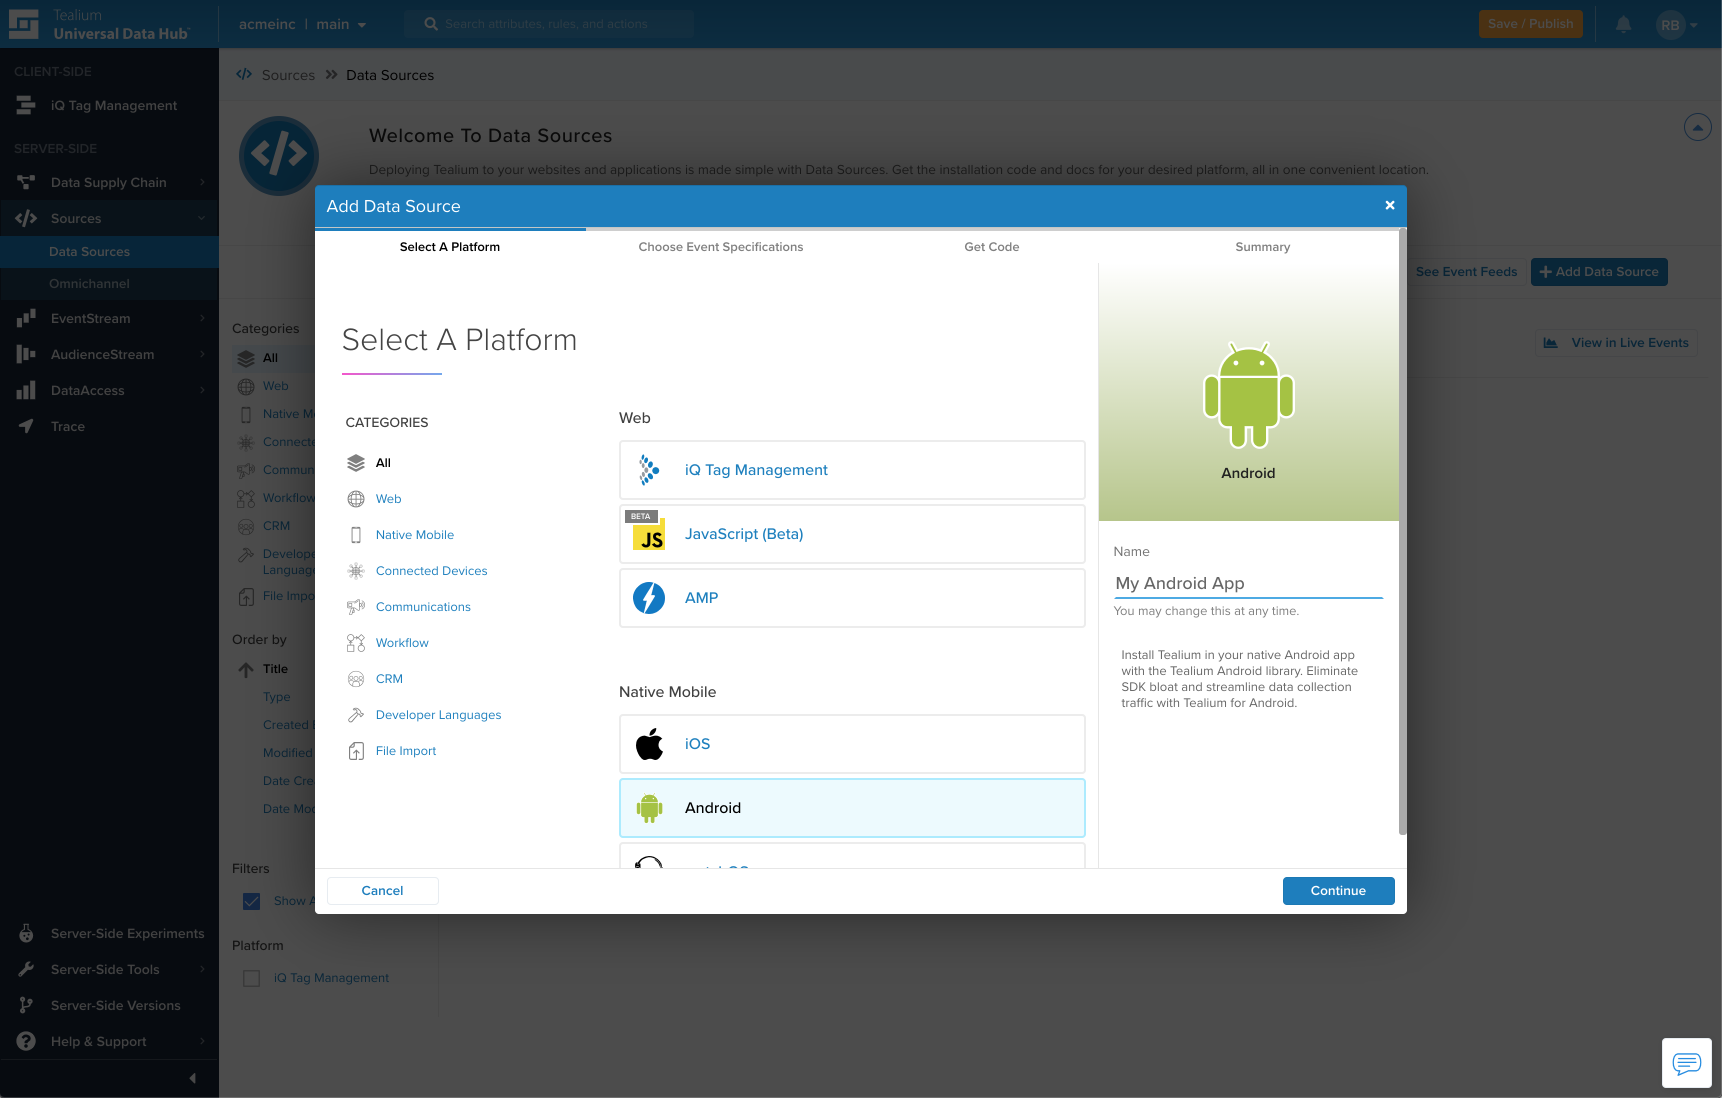The image size is (1722, 1098).
Task: Click the Sources breadcrumb link
Action: click(288, 75)
